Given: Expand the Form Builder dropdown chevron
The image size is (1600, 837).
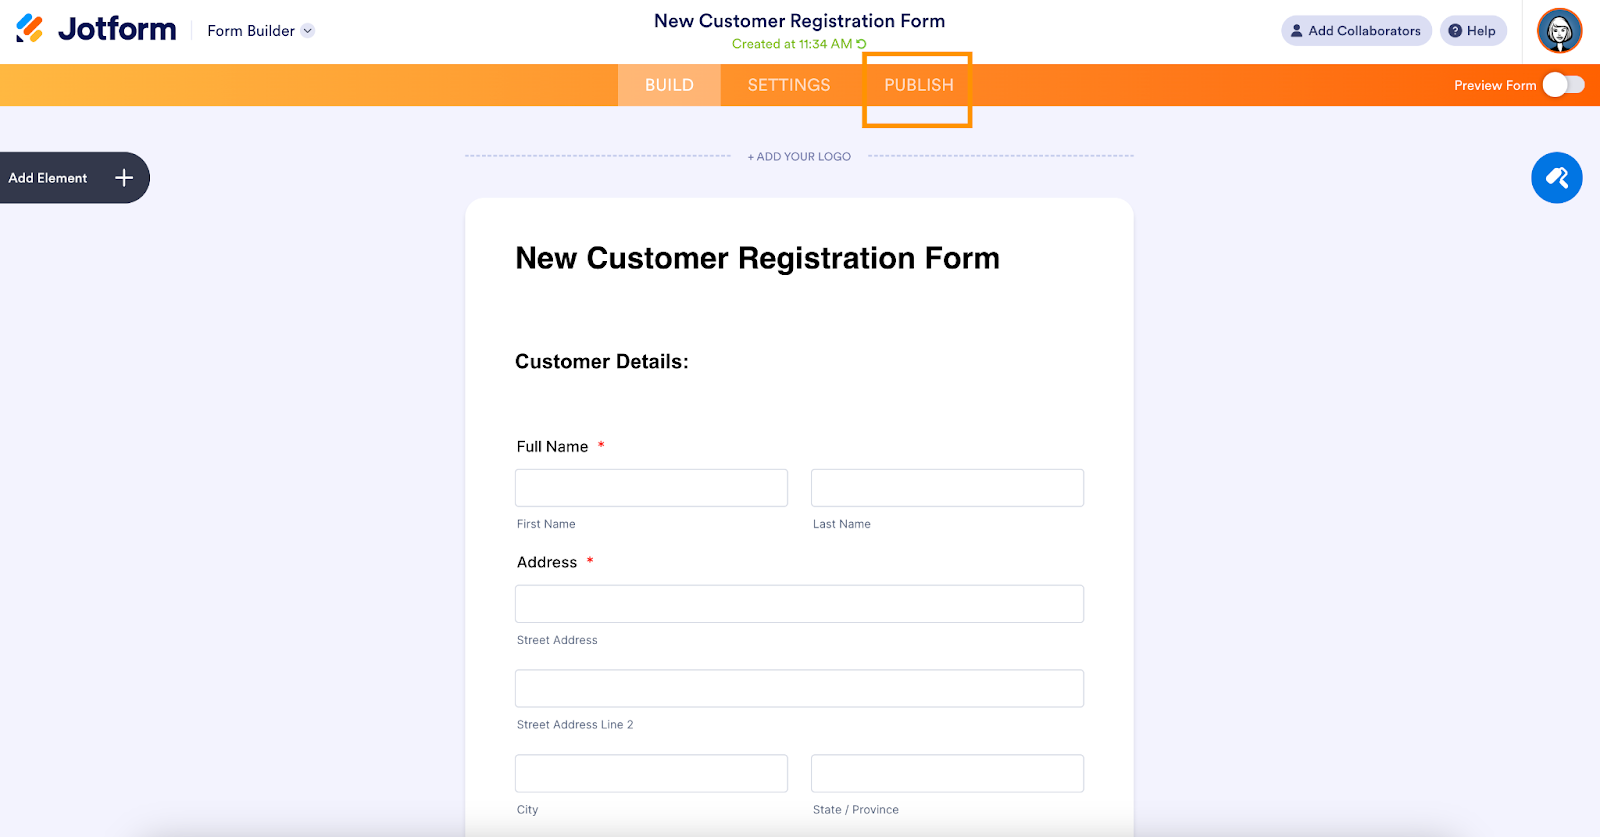Looking at the screenshot, I should pos(308,31).
